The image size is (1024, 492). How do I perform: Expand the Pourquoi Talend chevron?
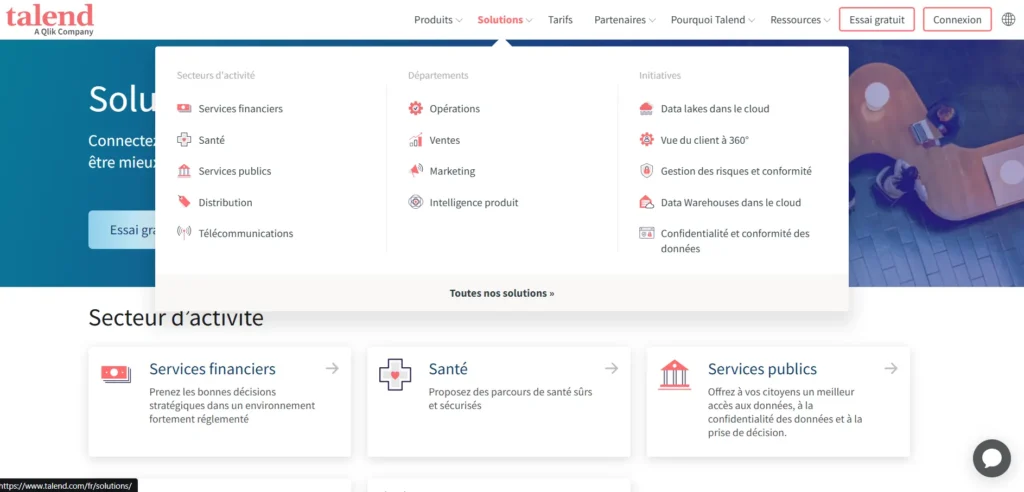pyautogui.click(x=752, y=20)
